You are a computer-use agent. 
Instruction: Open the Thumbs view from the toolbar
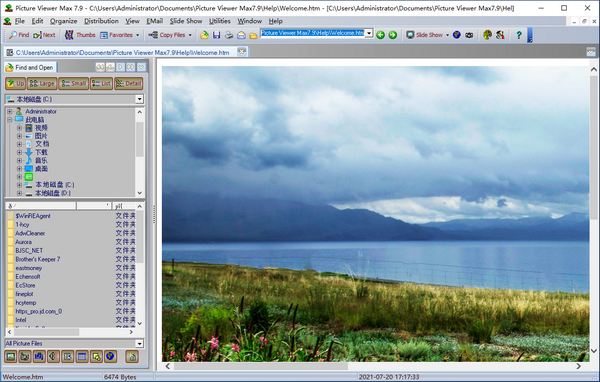click(x=80, y=35)
